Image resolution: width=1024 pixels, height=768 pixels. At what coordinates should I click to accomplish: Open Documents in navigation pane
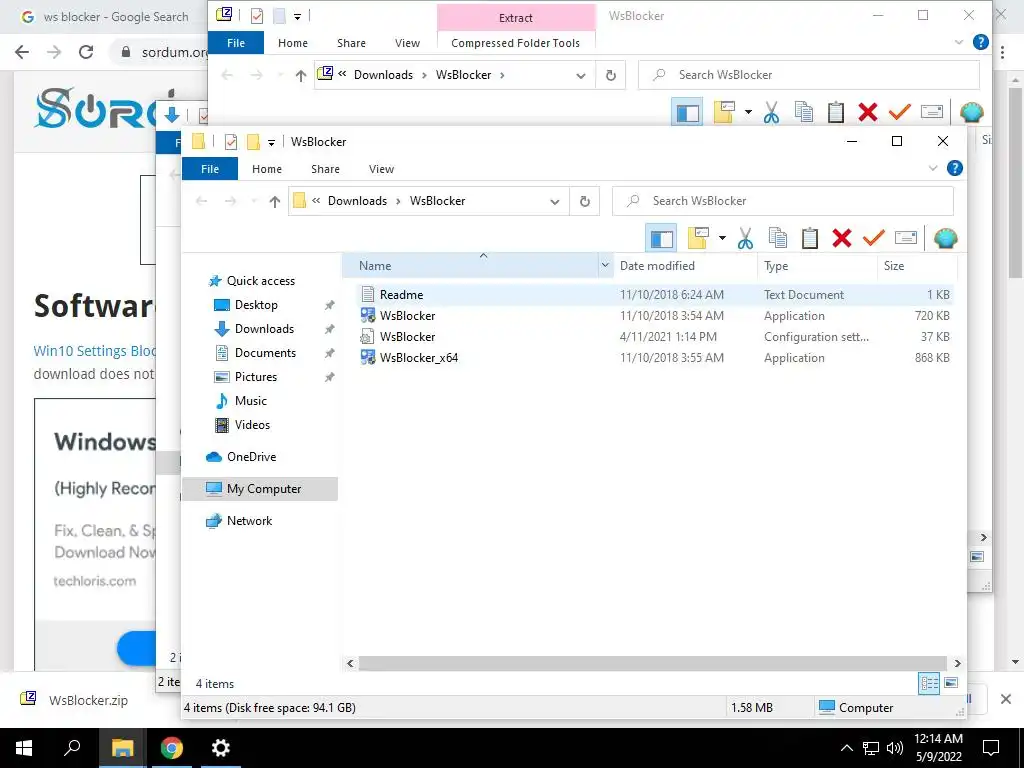coord(255,353)
